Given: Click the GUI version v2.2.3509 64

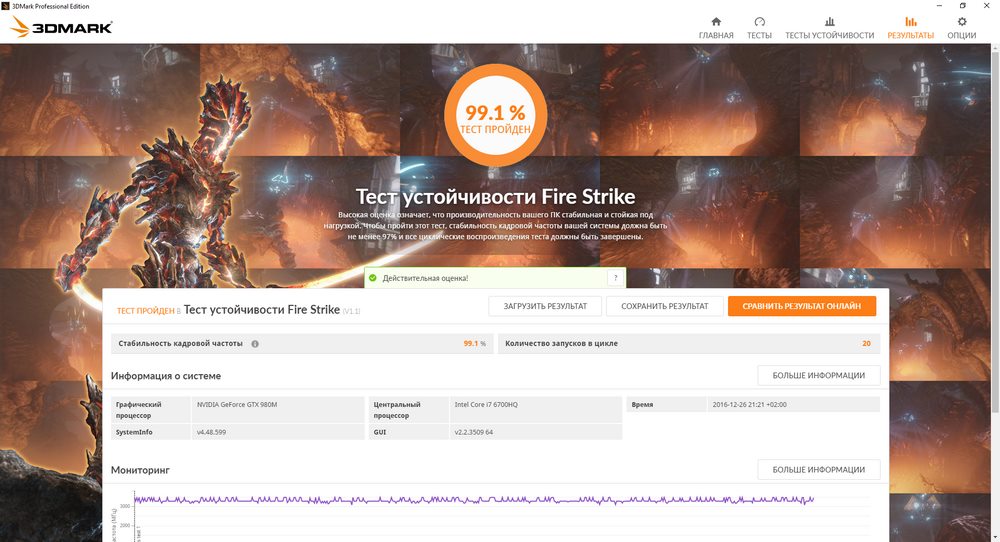Looking at the screenshot, I should 473,432.
